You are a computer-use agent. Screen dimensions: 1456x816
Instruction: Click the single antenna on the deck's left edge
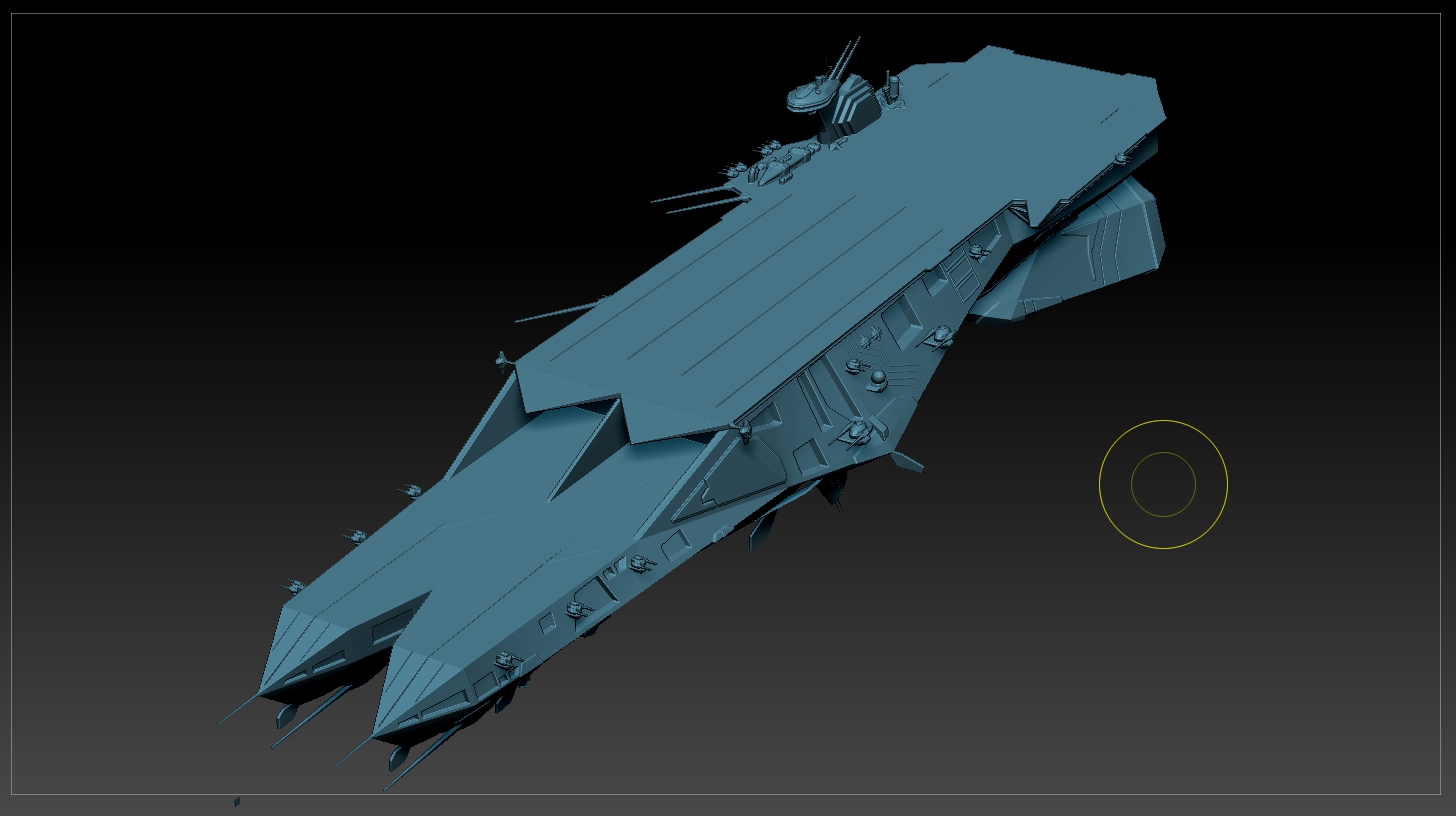click(x=560, y=310)
